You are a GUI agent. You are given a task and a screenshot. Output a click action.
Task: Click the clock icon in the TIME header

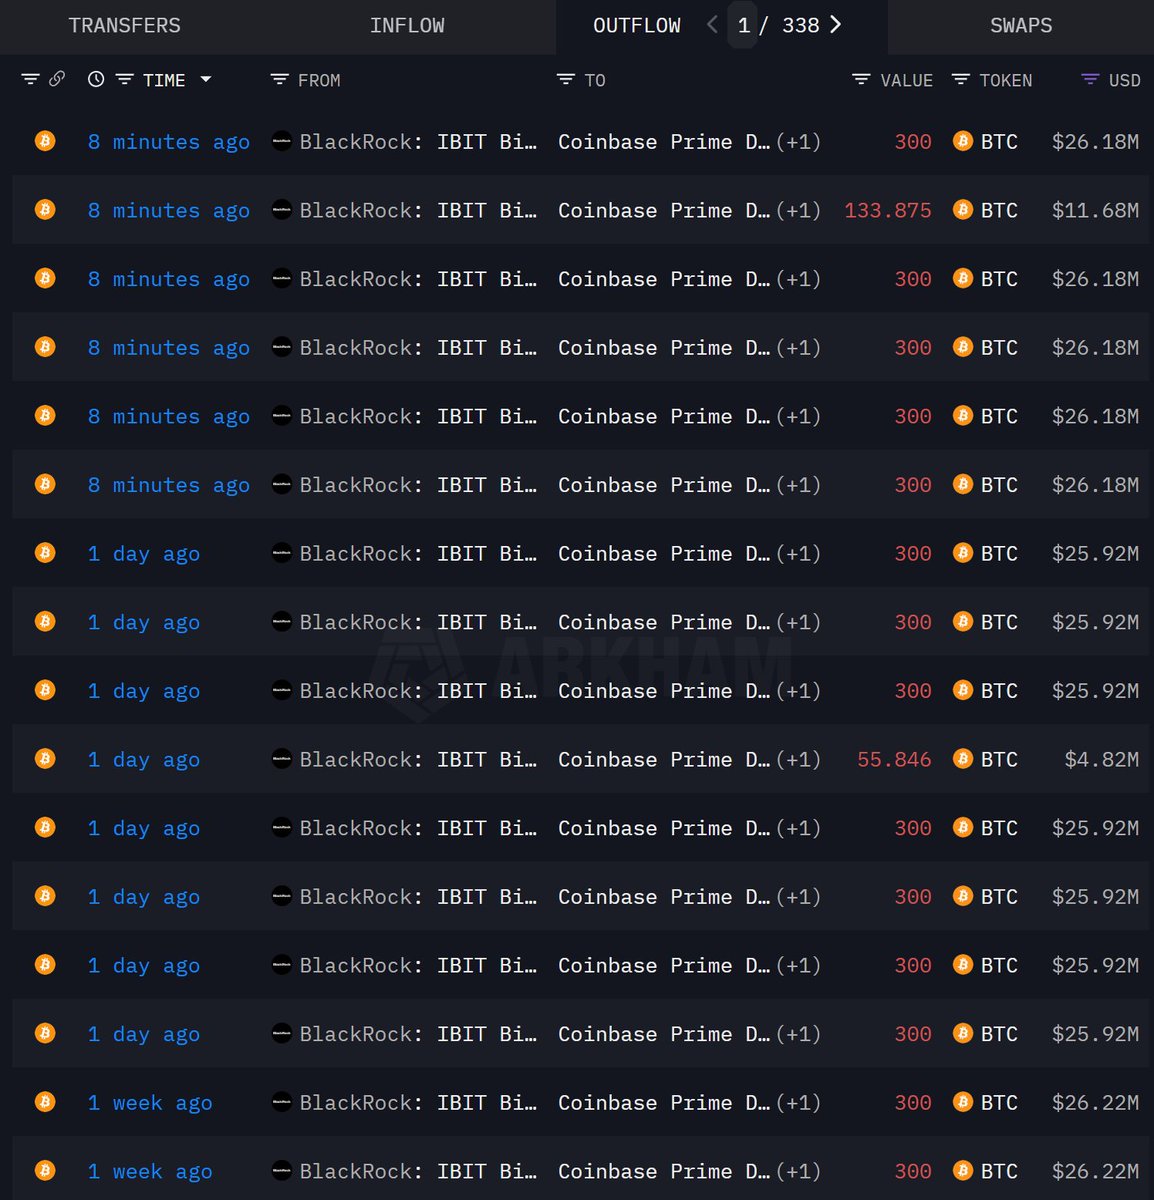coord(96,79)
